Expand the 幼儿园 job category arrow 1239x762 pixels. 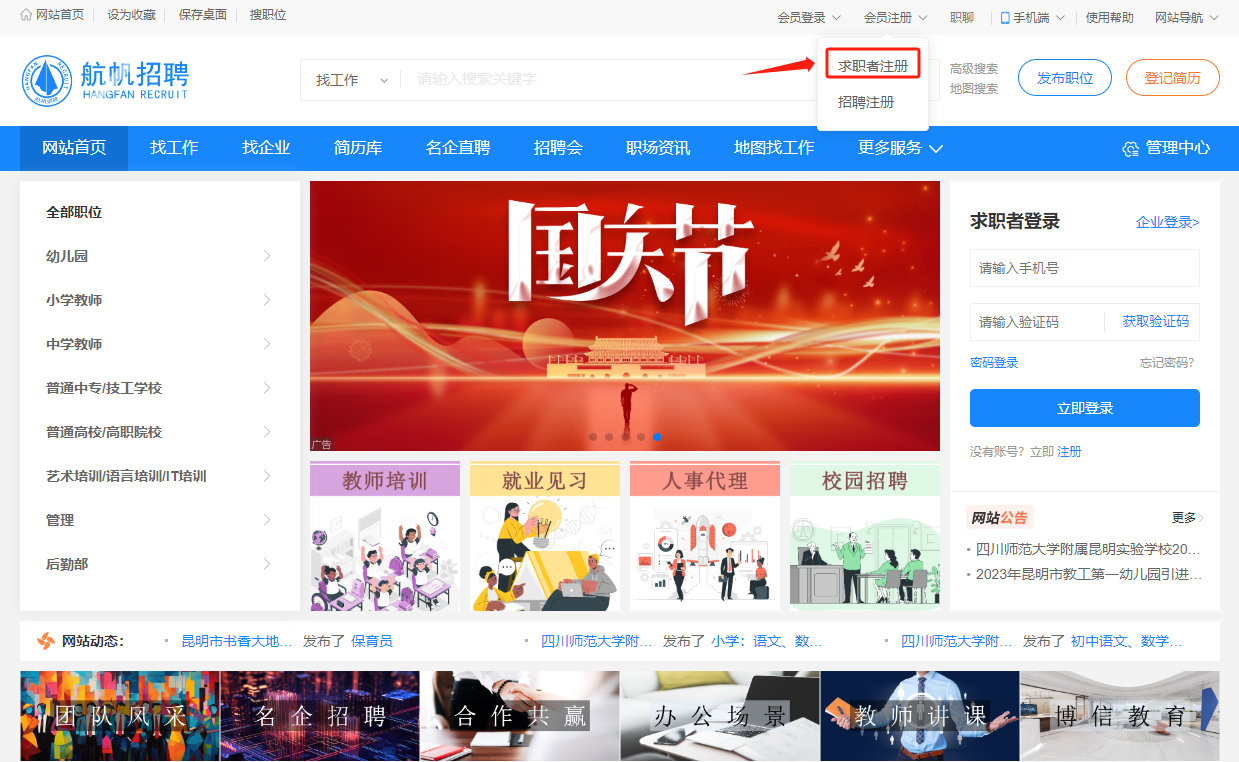[267, 256]
